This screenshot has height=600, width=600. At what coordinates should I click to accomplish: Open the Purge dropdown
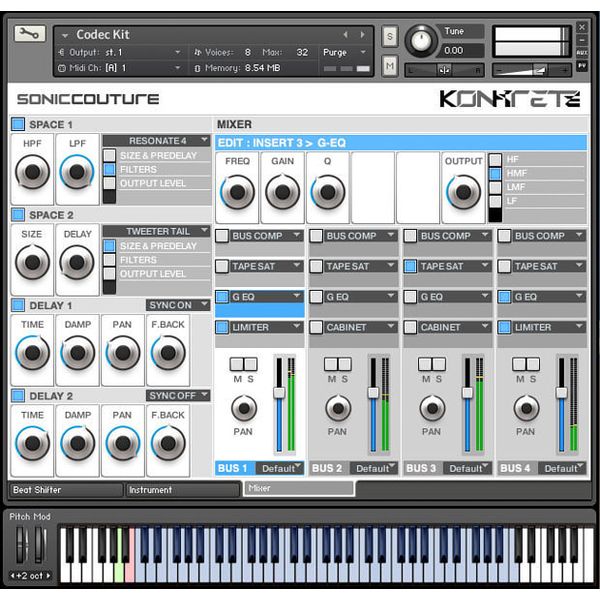point(345,52)
